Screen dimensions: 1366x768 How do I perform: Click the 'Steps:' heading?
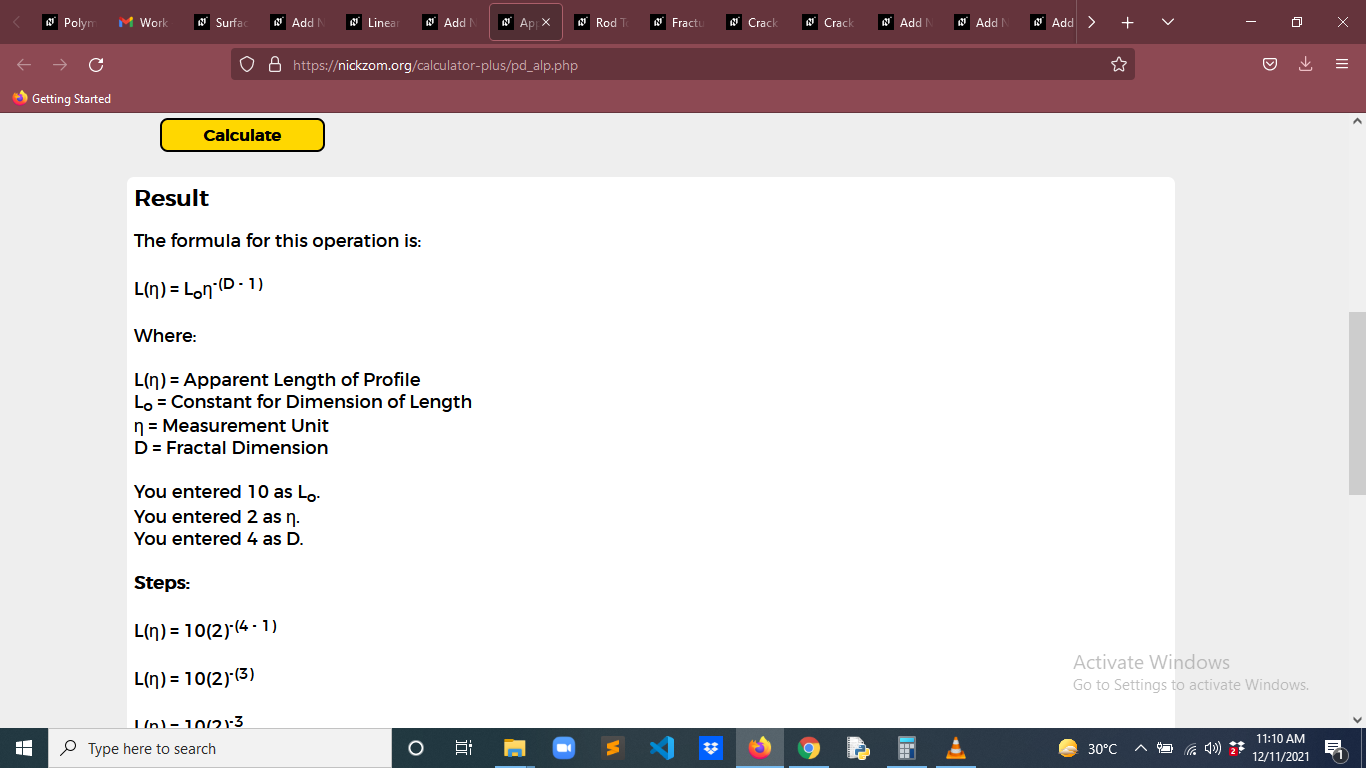pyautogui.click(x=162, y=583)
